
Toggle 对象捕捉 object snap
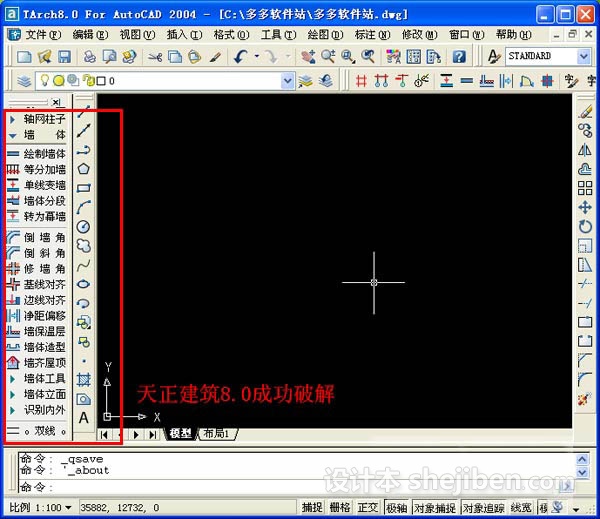(x=435, y=508)
